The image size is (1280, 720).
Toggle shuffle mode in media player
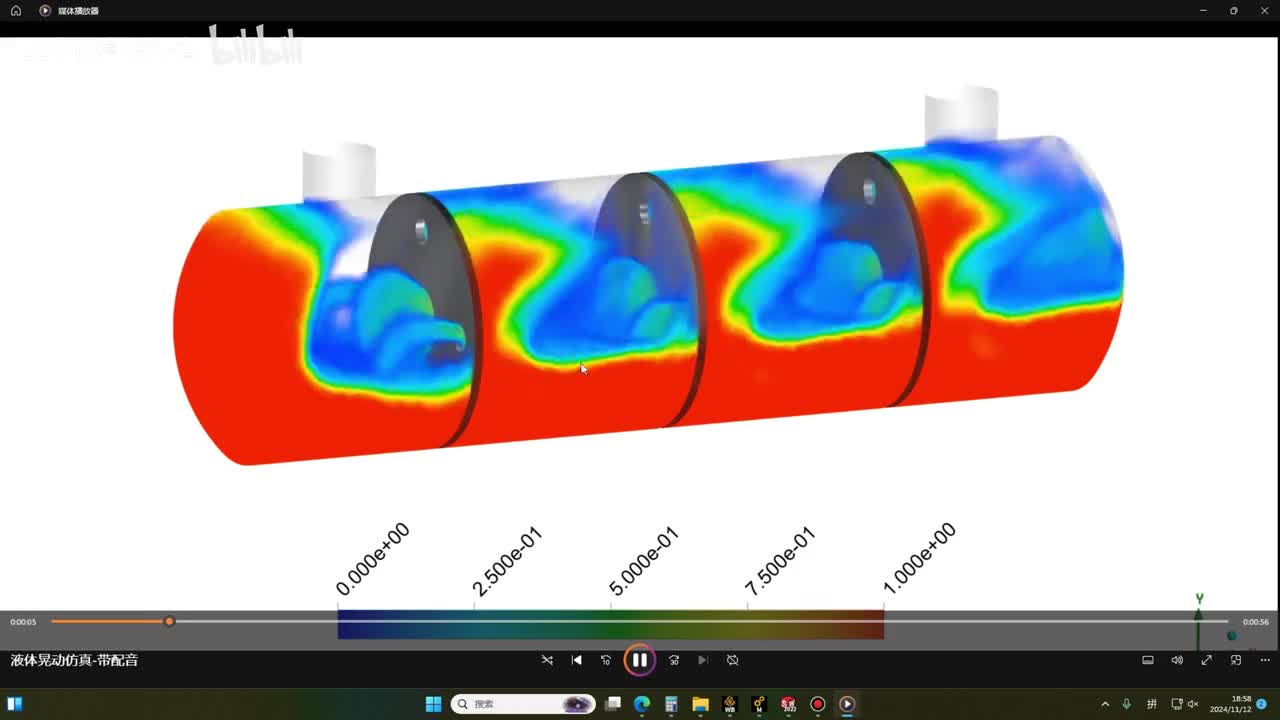point(547,660)
